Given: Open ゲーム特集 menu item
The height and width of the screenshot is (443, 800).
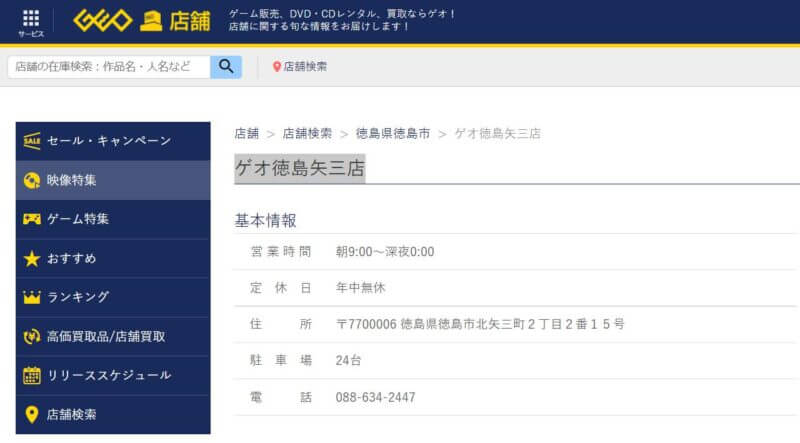Looking at the screenshot, I should click(x=113, y=219).
